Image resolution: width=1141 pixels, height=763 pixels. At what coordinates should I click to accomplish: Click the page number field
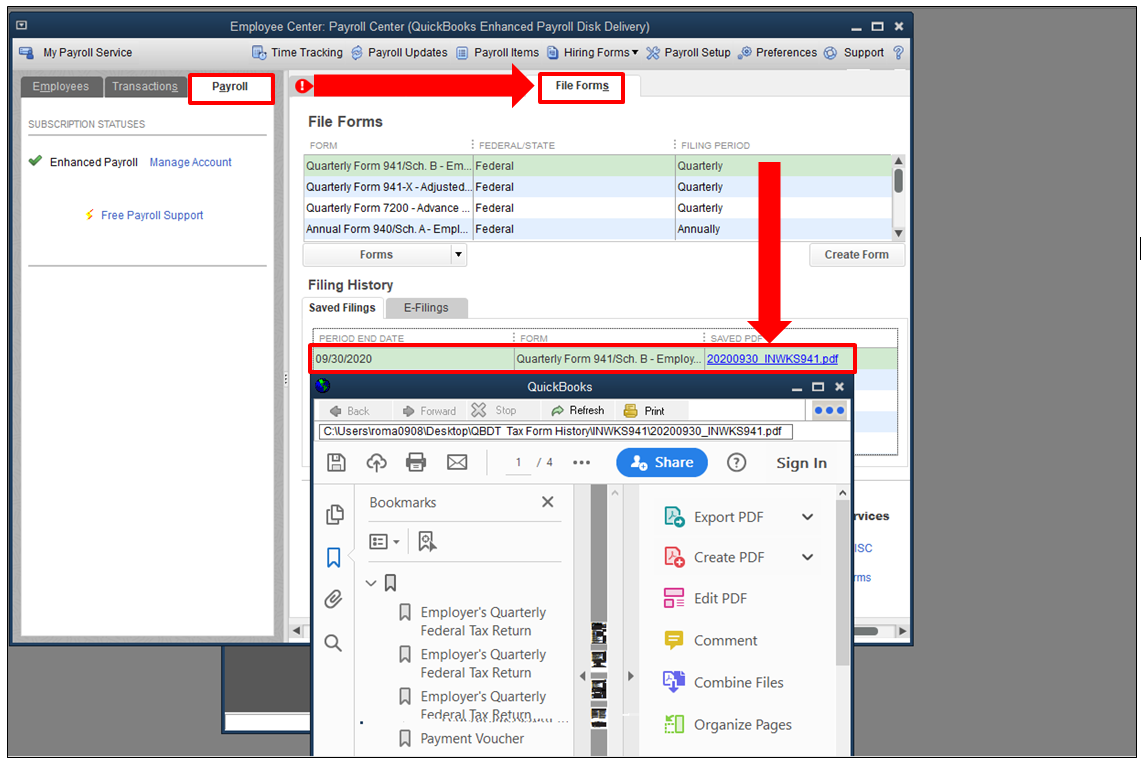point(518,463)
